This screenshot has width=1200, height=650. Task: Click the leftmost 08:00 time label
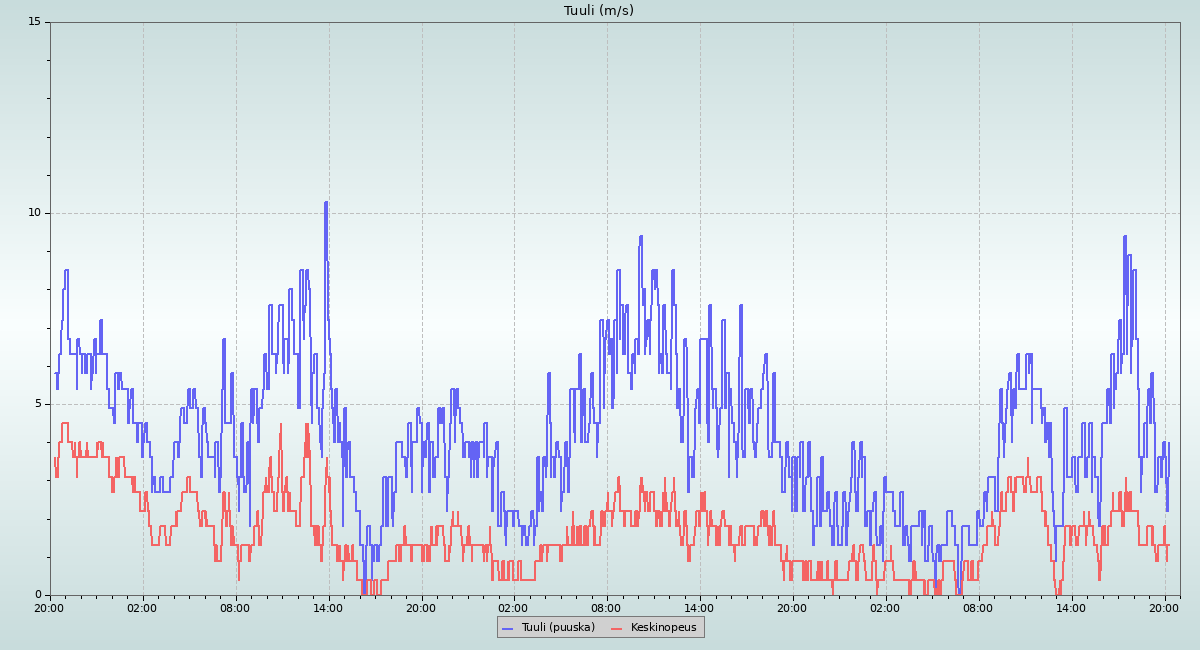pyautogui.click(x=235, y=607)
